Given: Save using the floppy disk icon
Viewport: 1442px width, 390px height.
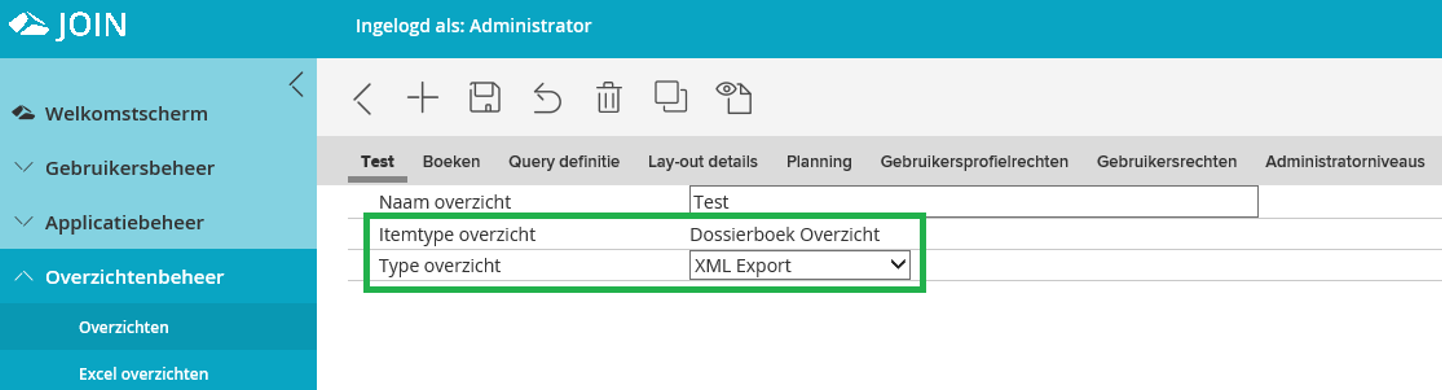Looking at the screenshot, I should tap(485, 97).
